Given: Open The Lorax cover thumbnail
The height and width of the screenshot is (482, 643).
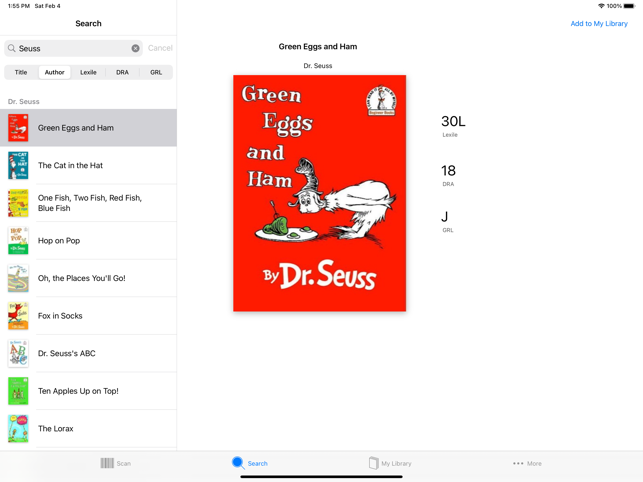Looking at the screenshot, I should tap(18, 429).
